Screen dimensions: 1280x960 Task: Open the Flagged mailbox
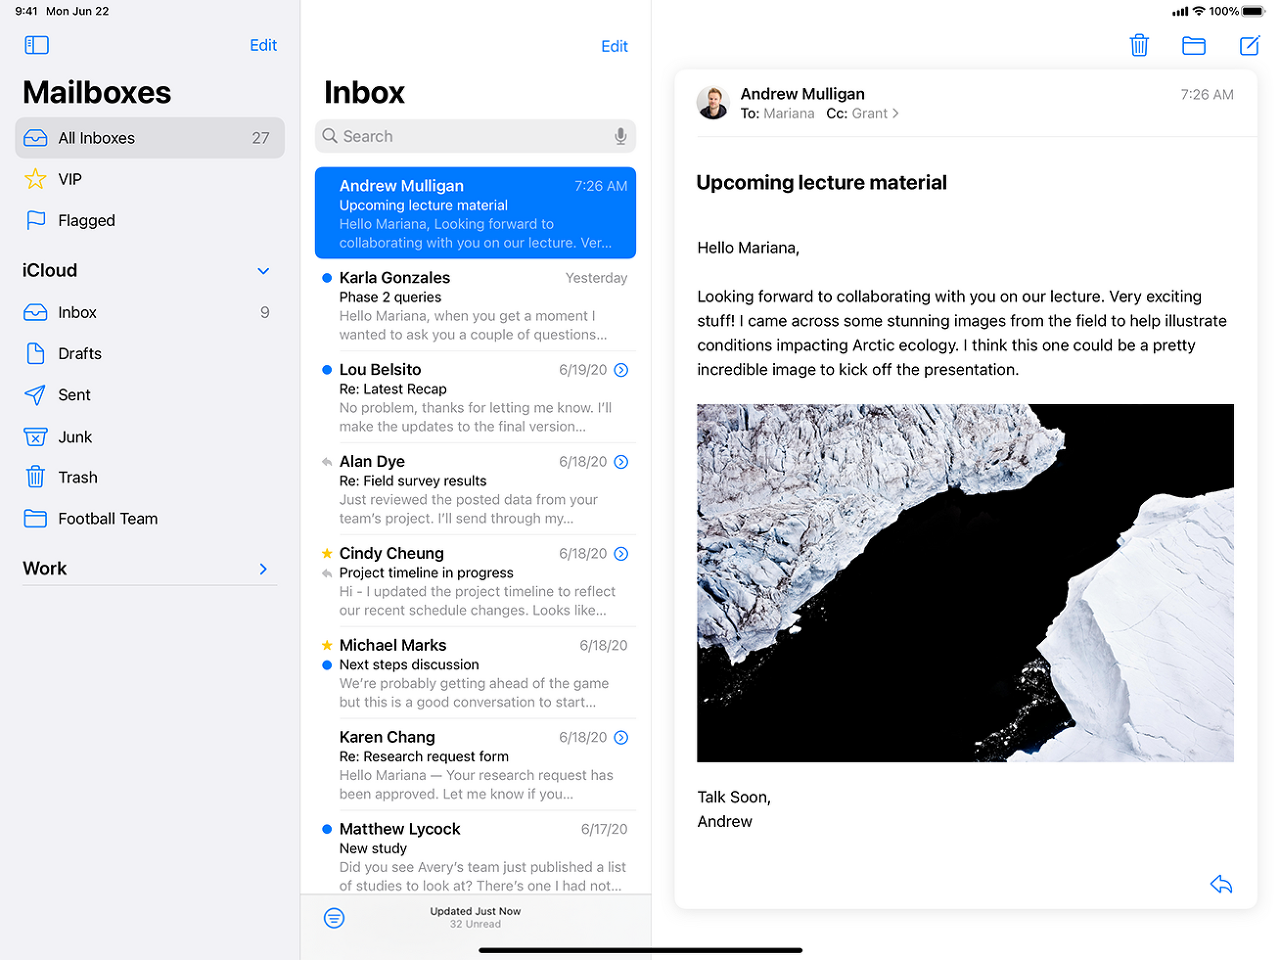(150, 220)
